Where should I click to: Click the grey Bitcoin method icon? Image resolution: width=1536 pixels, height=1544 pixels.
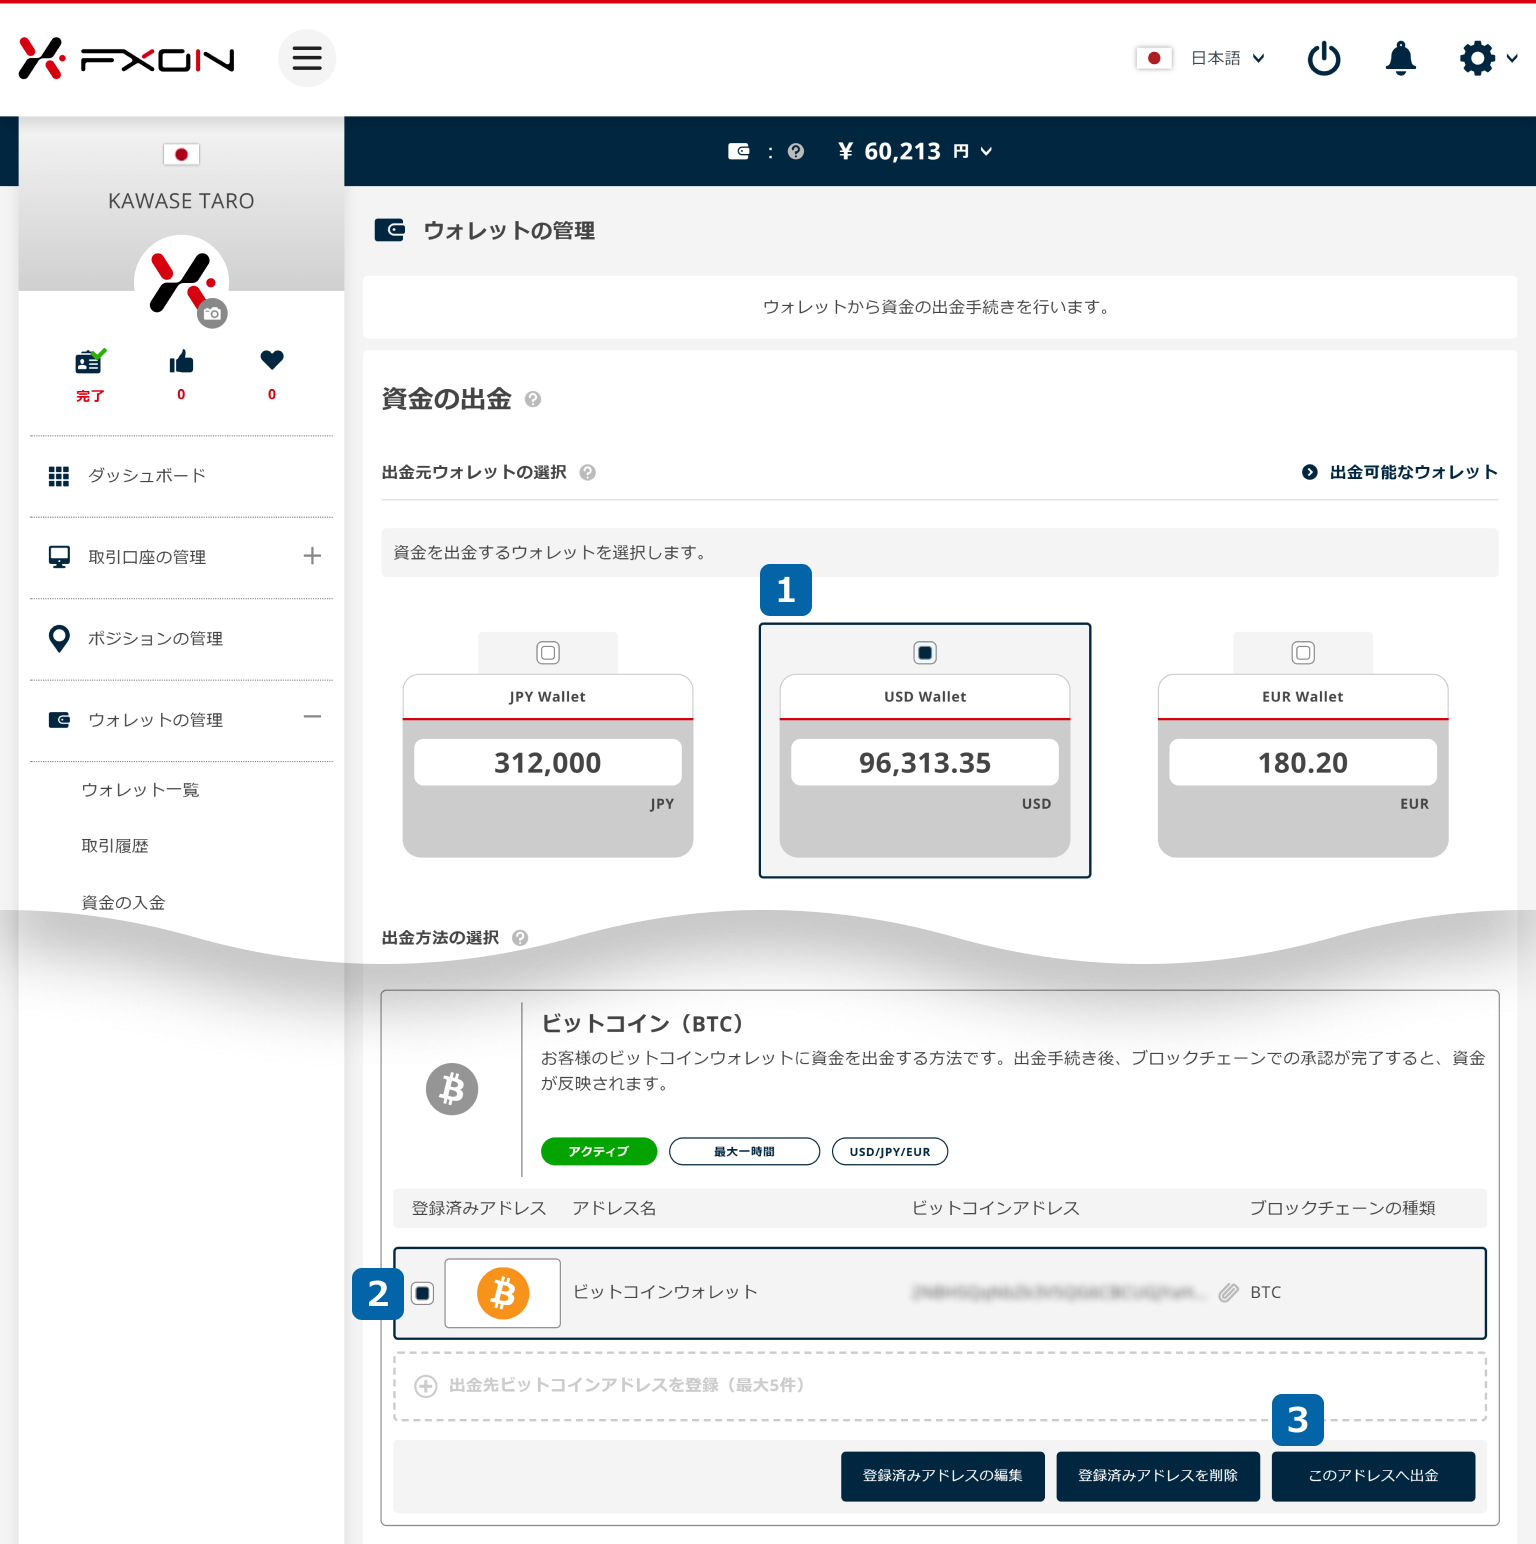(452, 1089)
